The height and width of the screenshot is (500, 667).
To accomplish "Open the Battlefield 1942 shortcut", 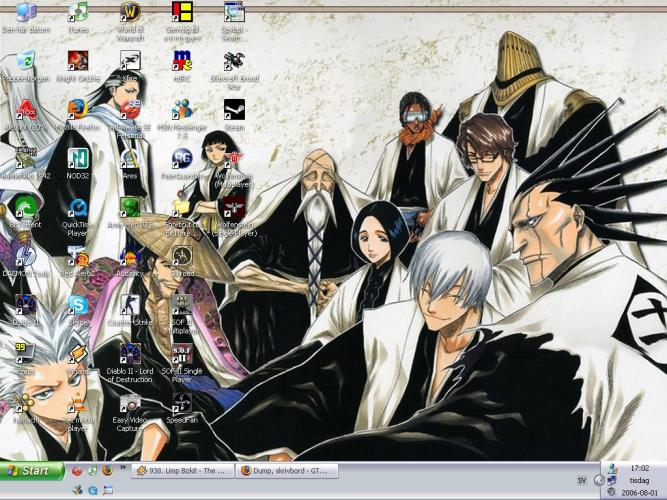I will [x=26, y=164].
